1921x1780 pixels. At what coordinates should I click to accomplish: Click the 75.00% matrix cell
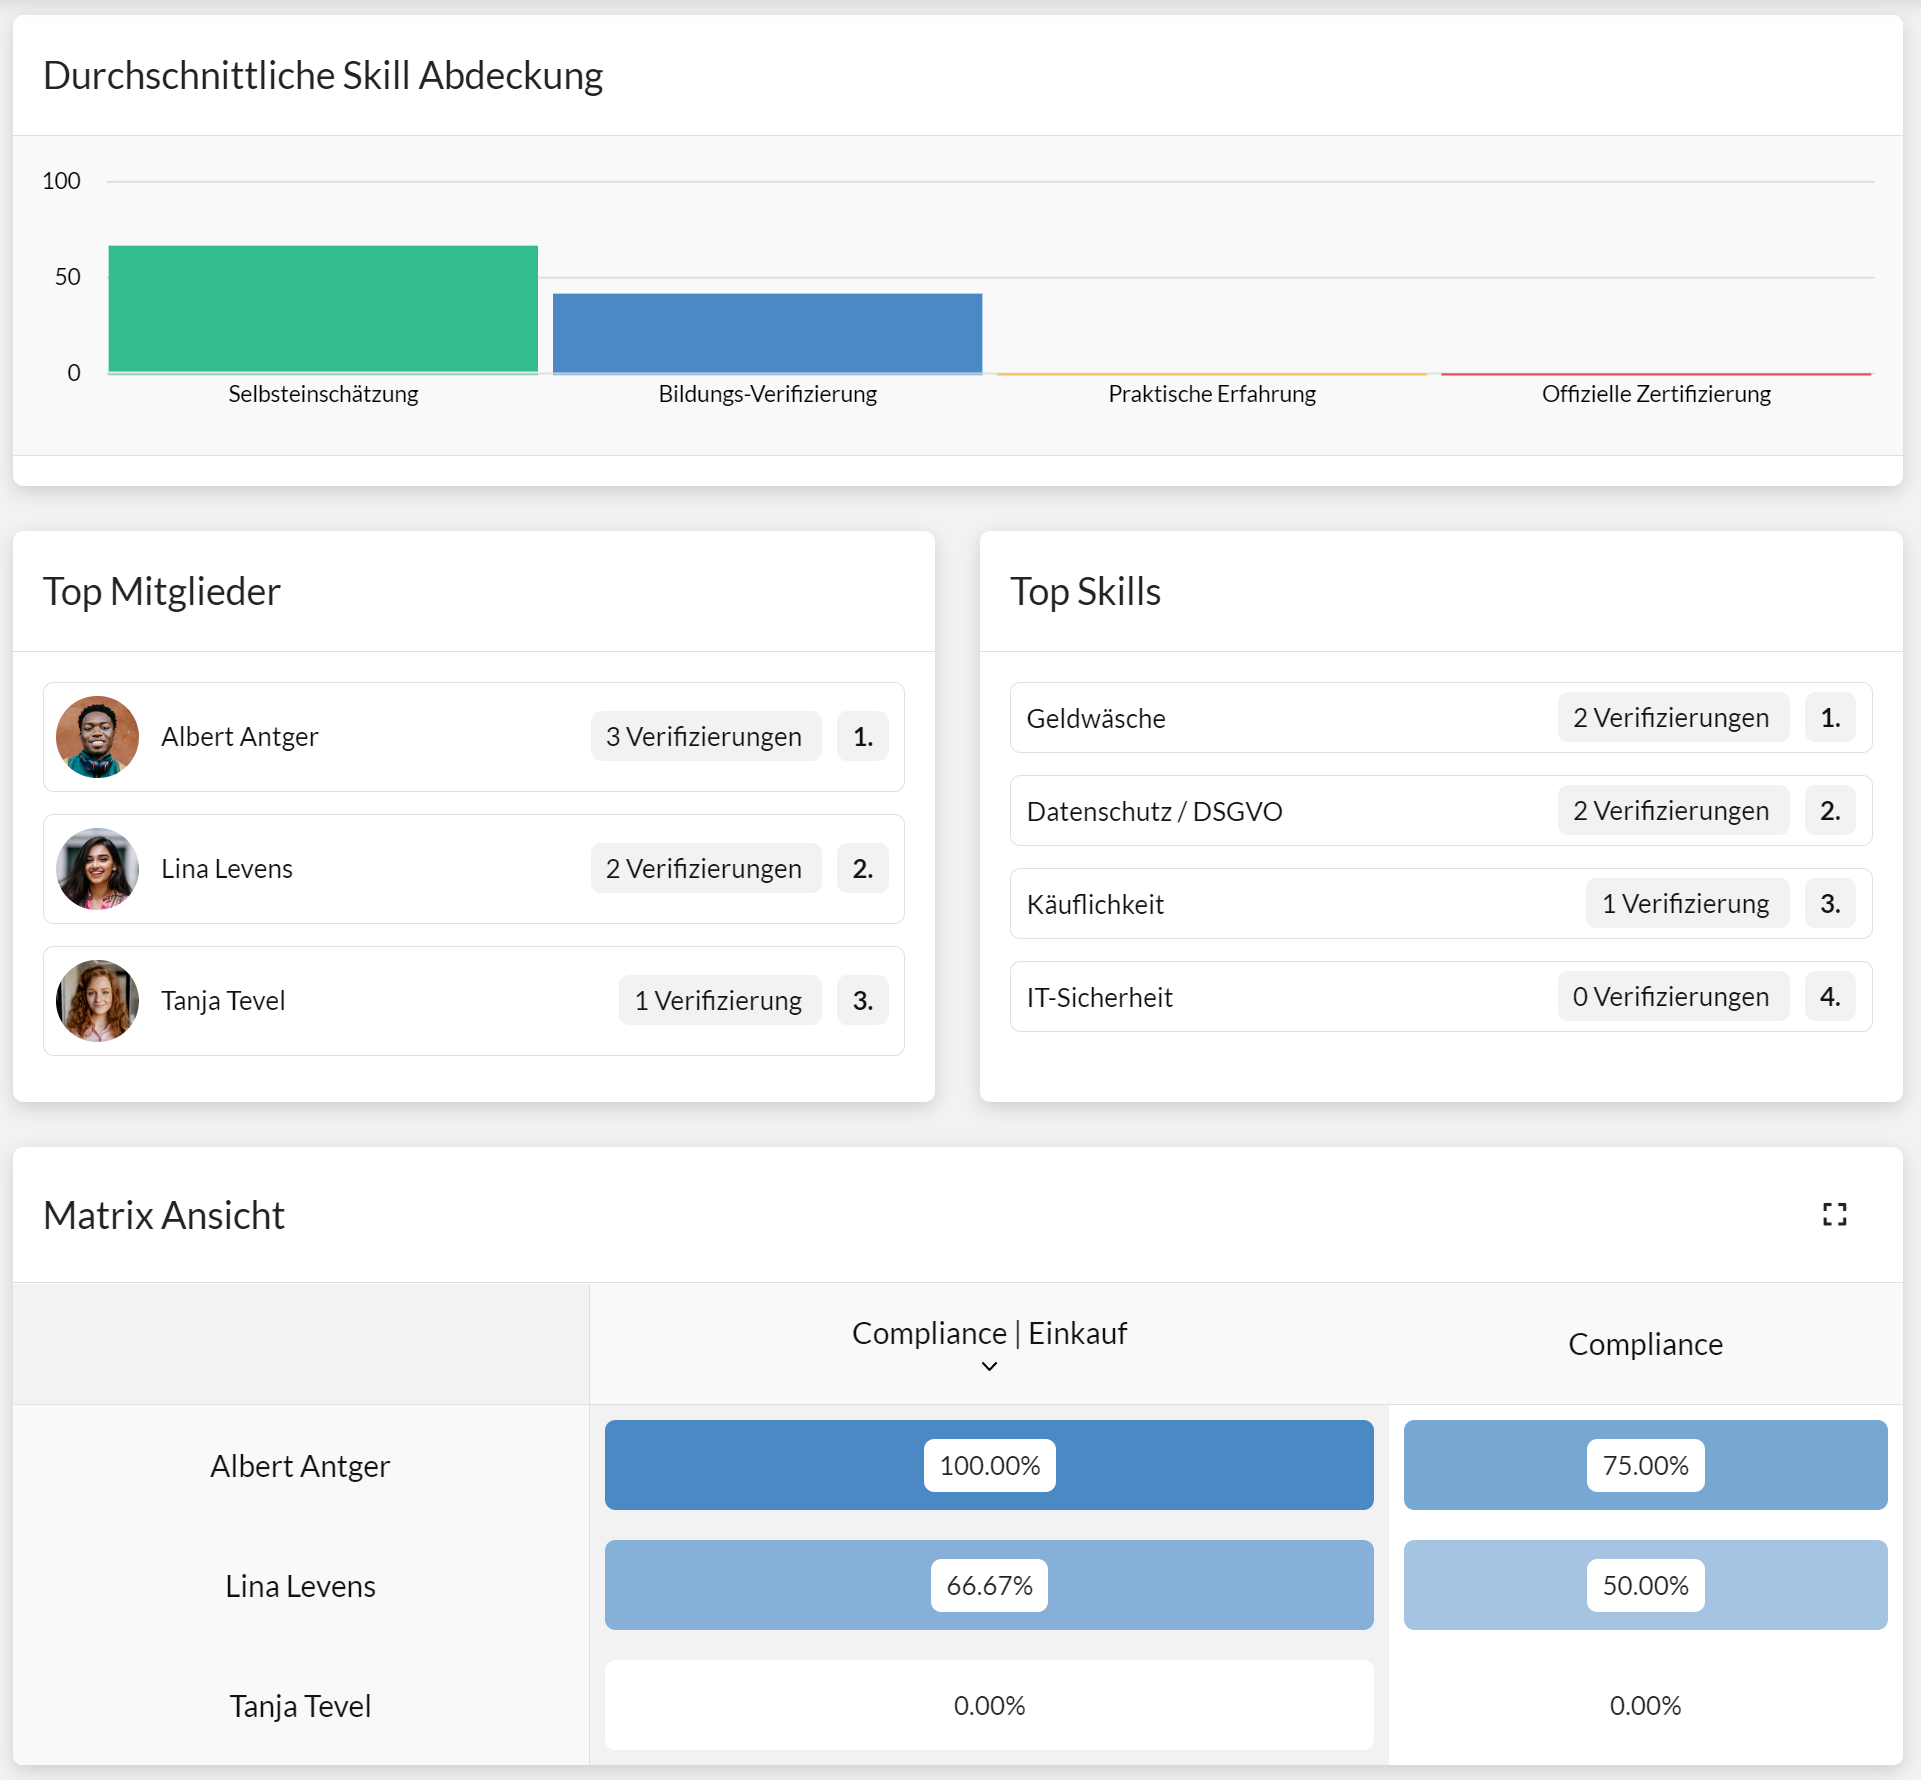pos(1645,1465)
